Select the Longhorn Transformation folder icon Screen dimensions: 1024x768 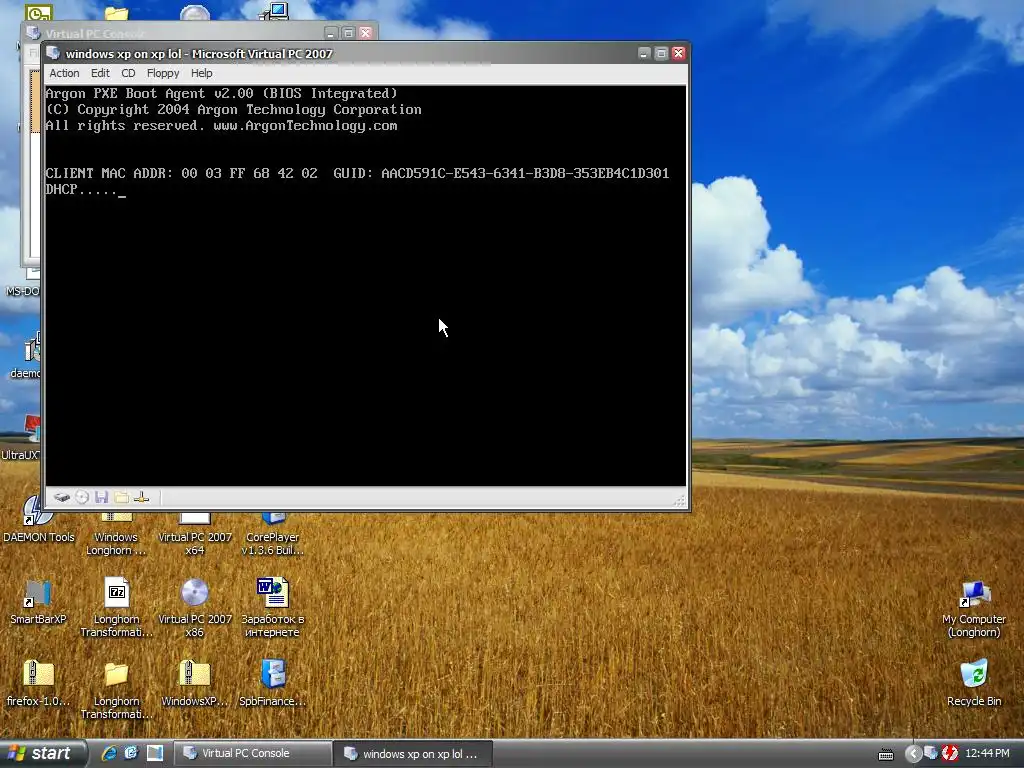116,690
